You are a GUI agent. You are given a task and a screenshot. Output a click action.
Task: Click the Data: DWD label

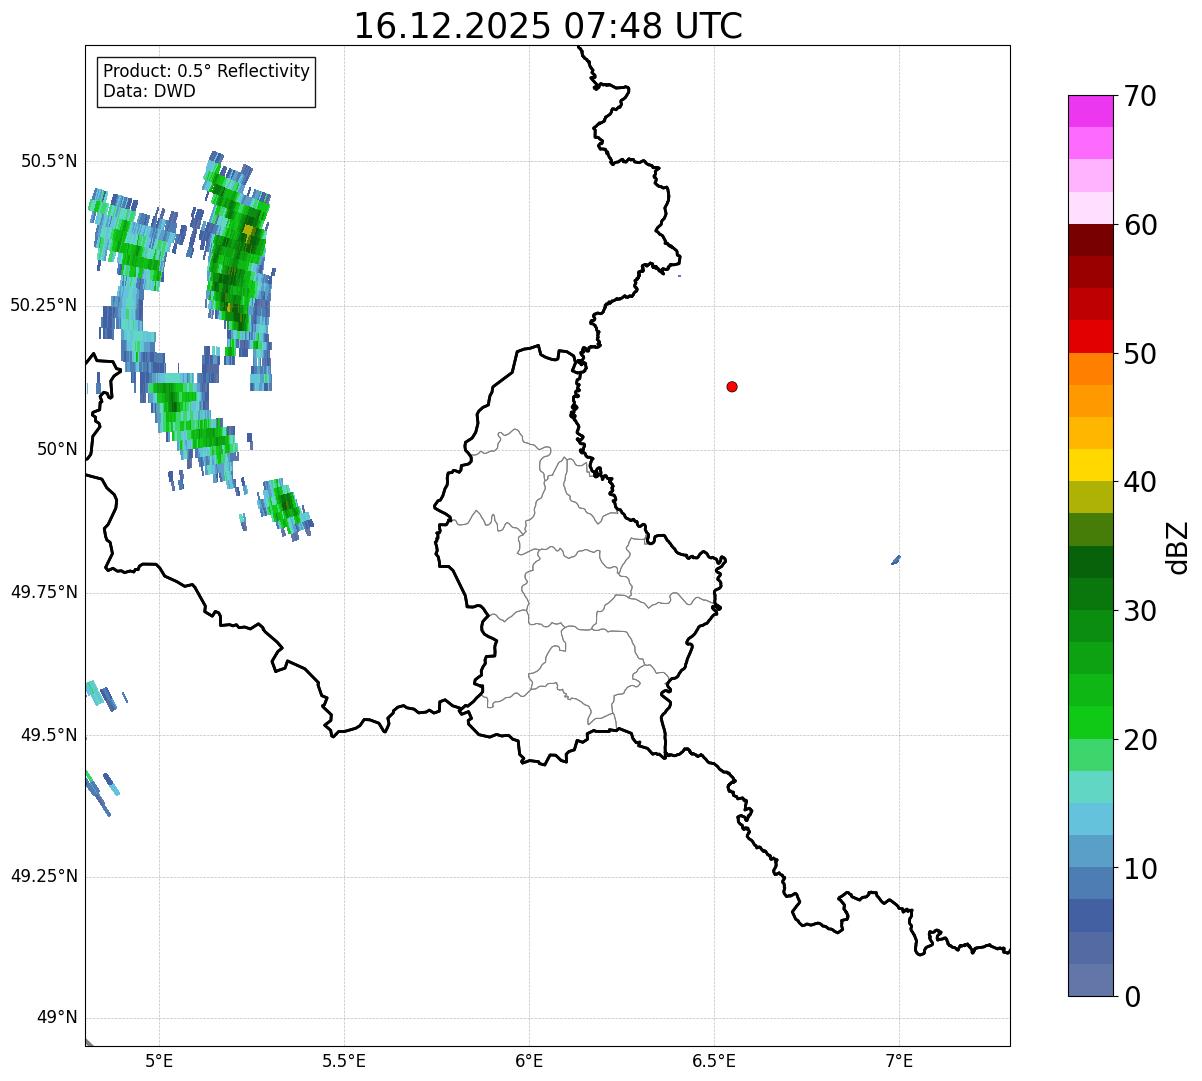[x=149, y=91]
